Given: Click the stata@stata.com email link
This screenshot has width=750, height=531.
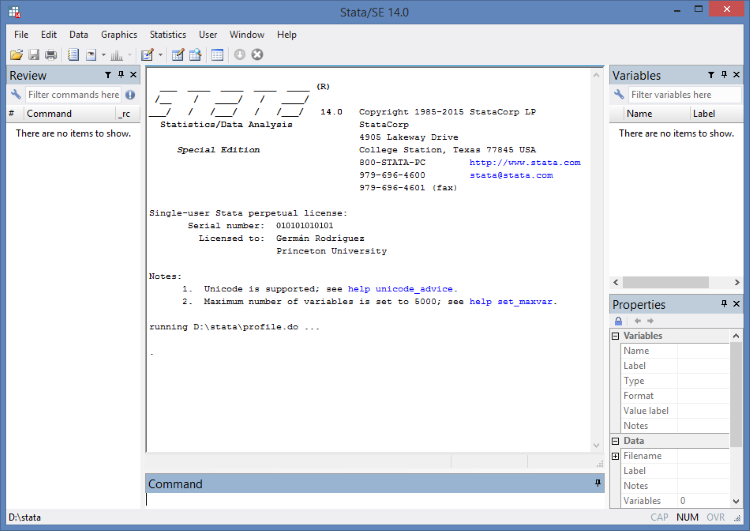Looking at the screenshot, I should (x=511, y=175).
